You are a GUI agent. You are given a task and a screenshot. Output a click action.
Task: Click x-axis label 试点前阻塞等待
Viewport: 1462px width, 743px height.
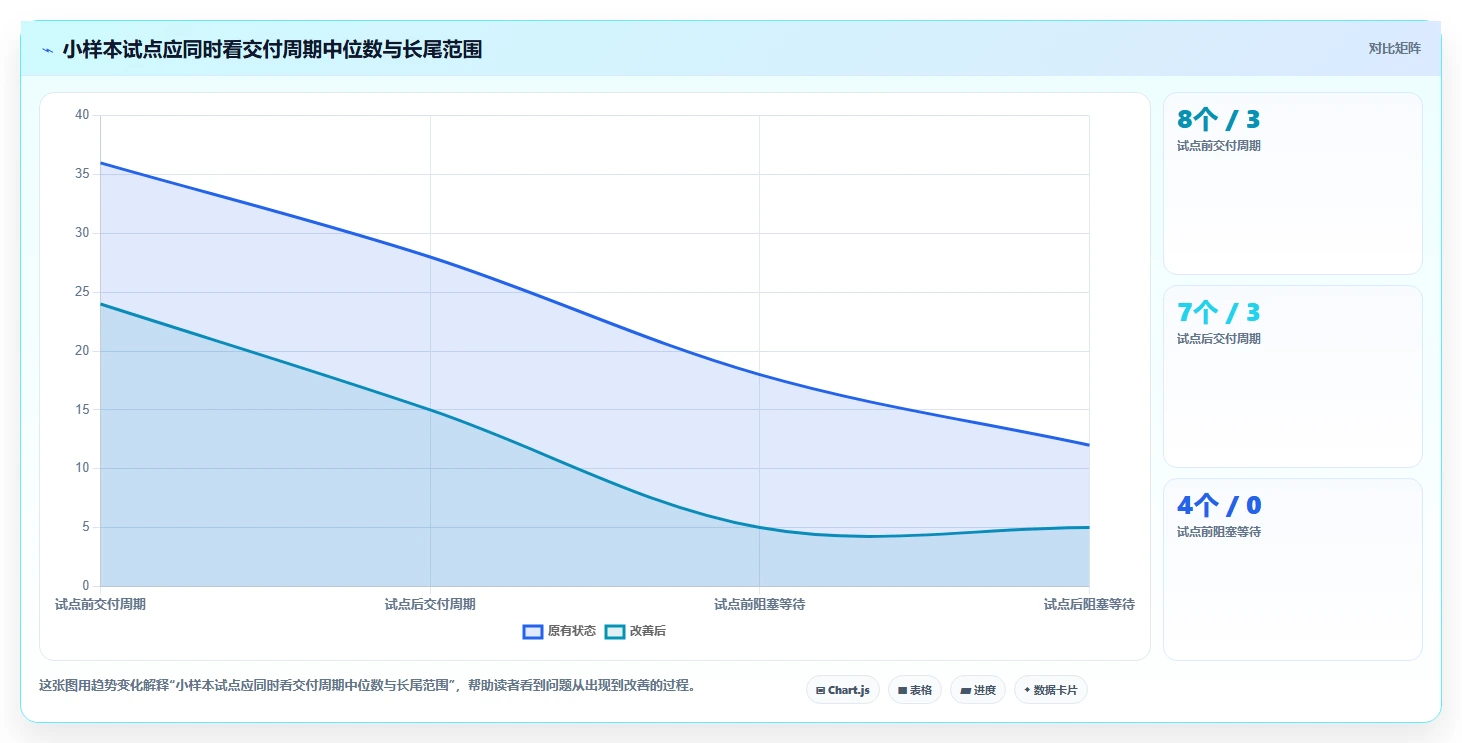click(x=760, y=604)
